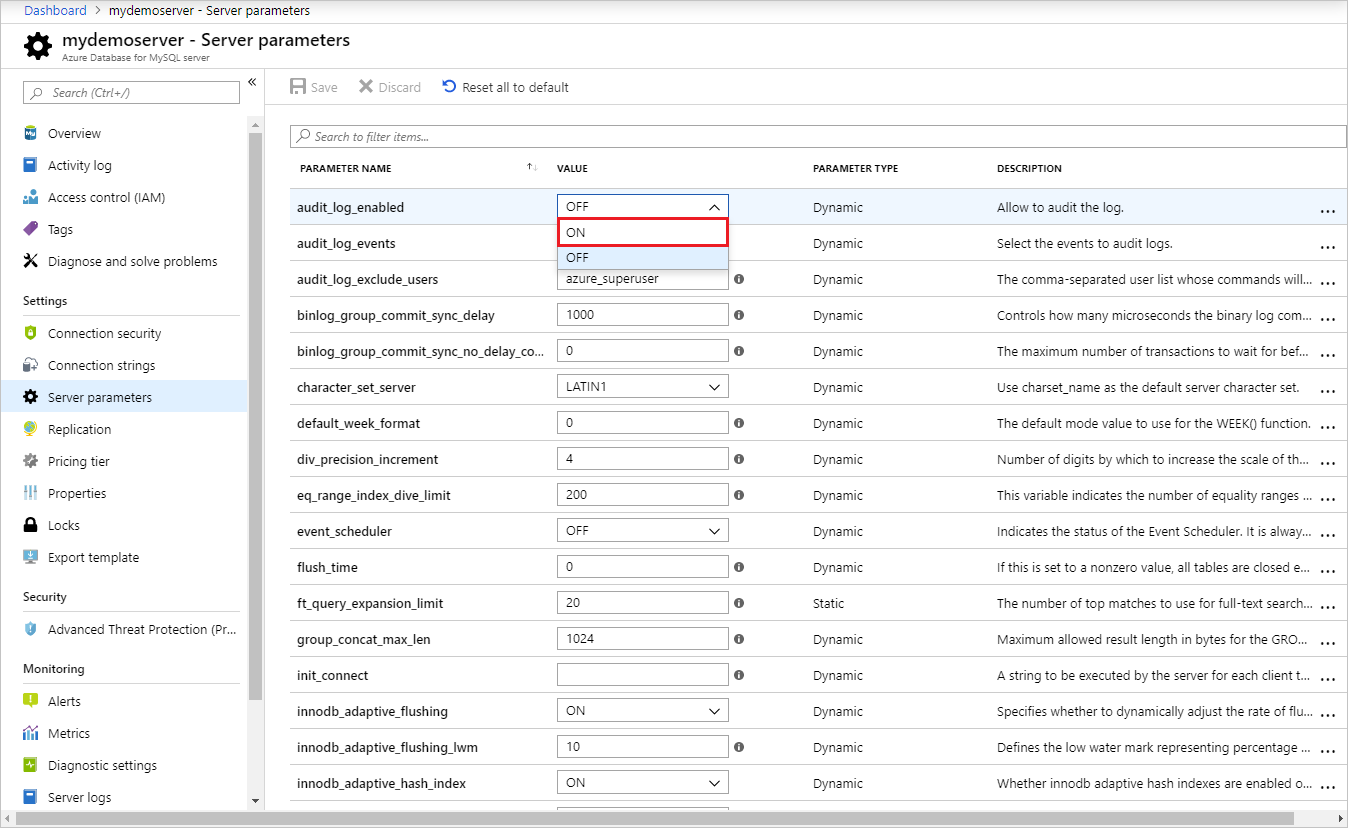Click the default_week_format value field

643,423
